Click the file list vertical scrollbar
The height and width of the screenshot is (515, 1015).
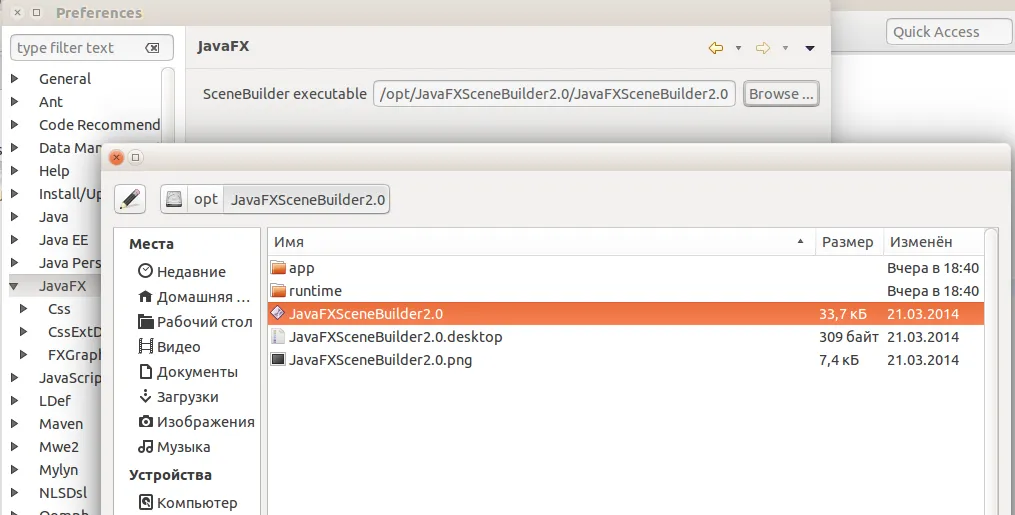(x=991, y=371)
